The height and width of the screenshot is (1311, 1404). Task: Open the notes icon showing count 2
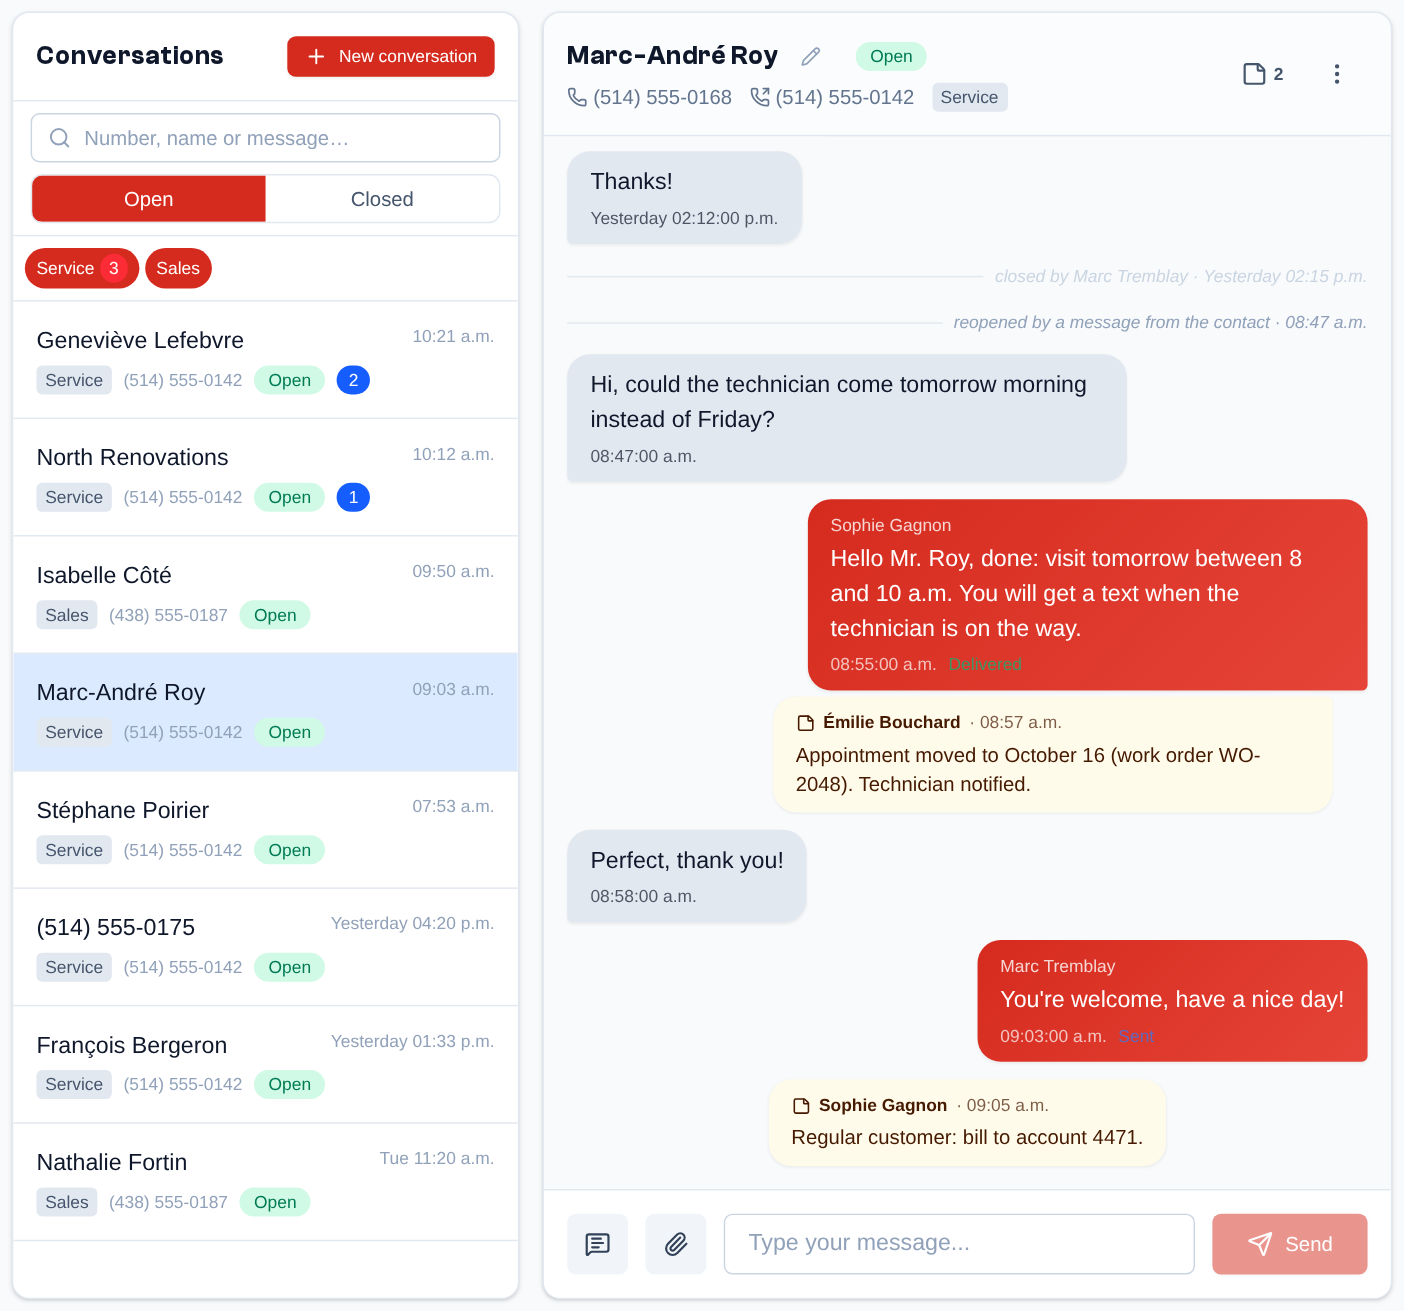pos(1263,74)
